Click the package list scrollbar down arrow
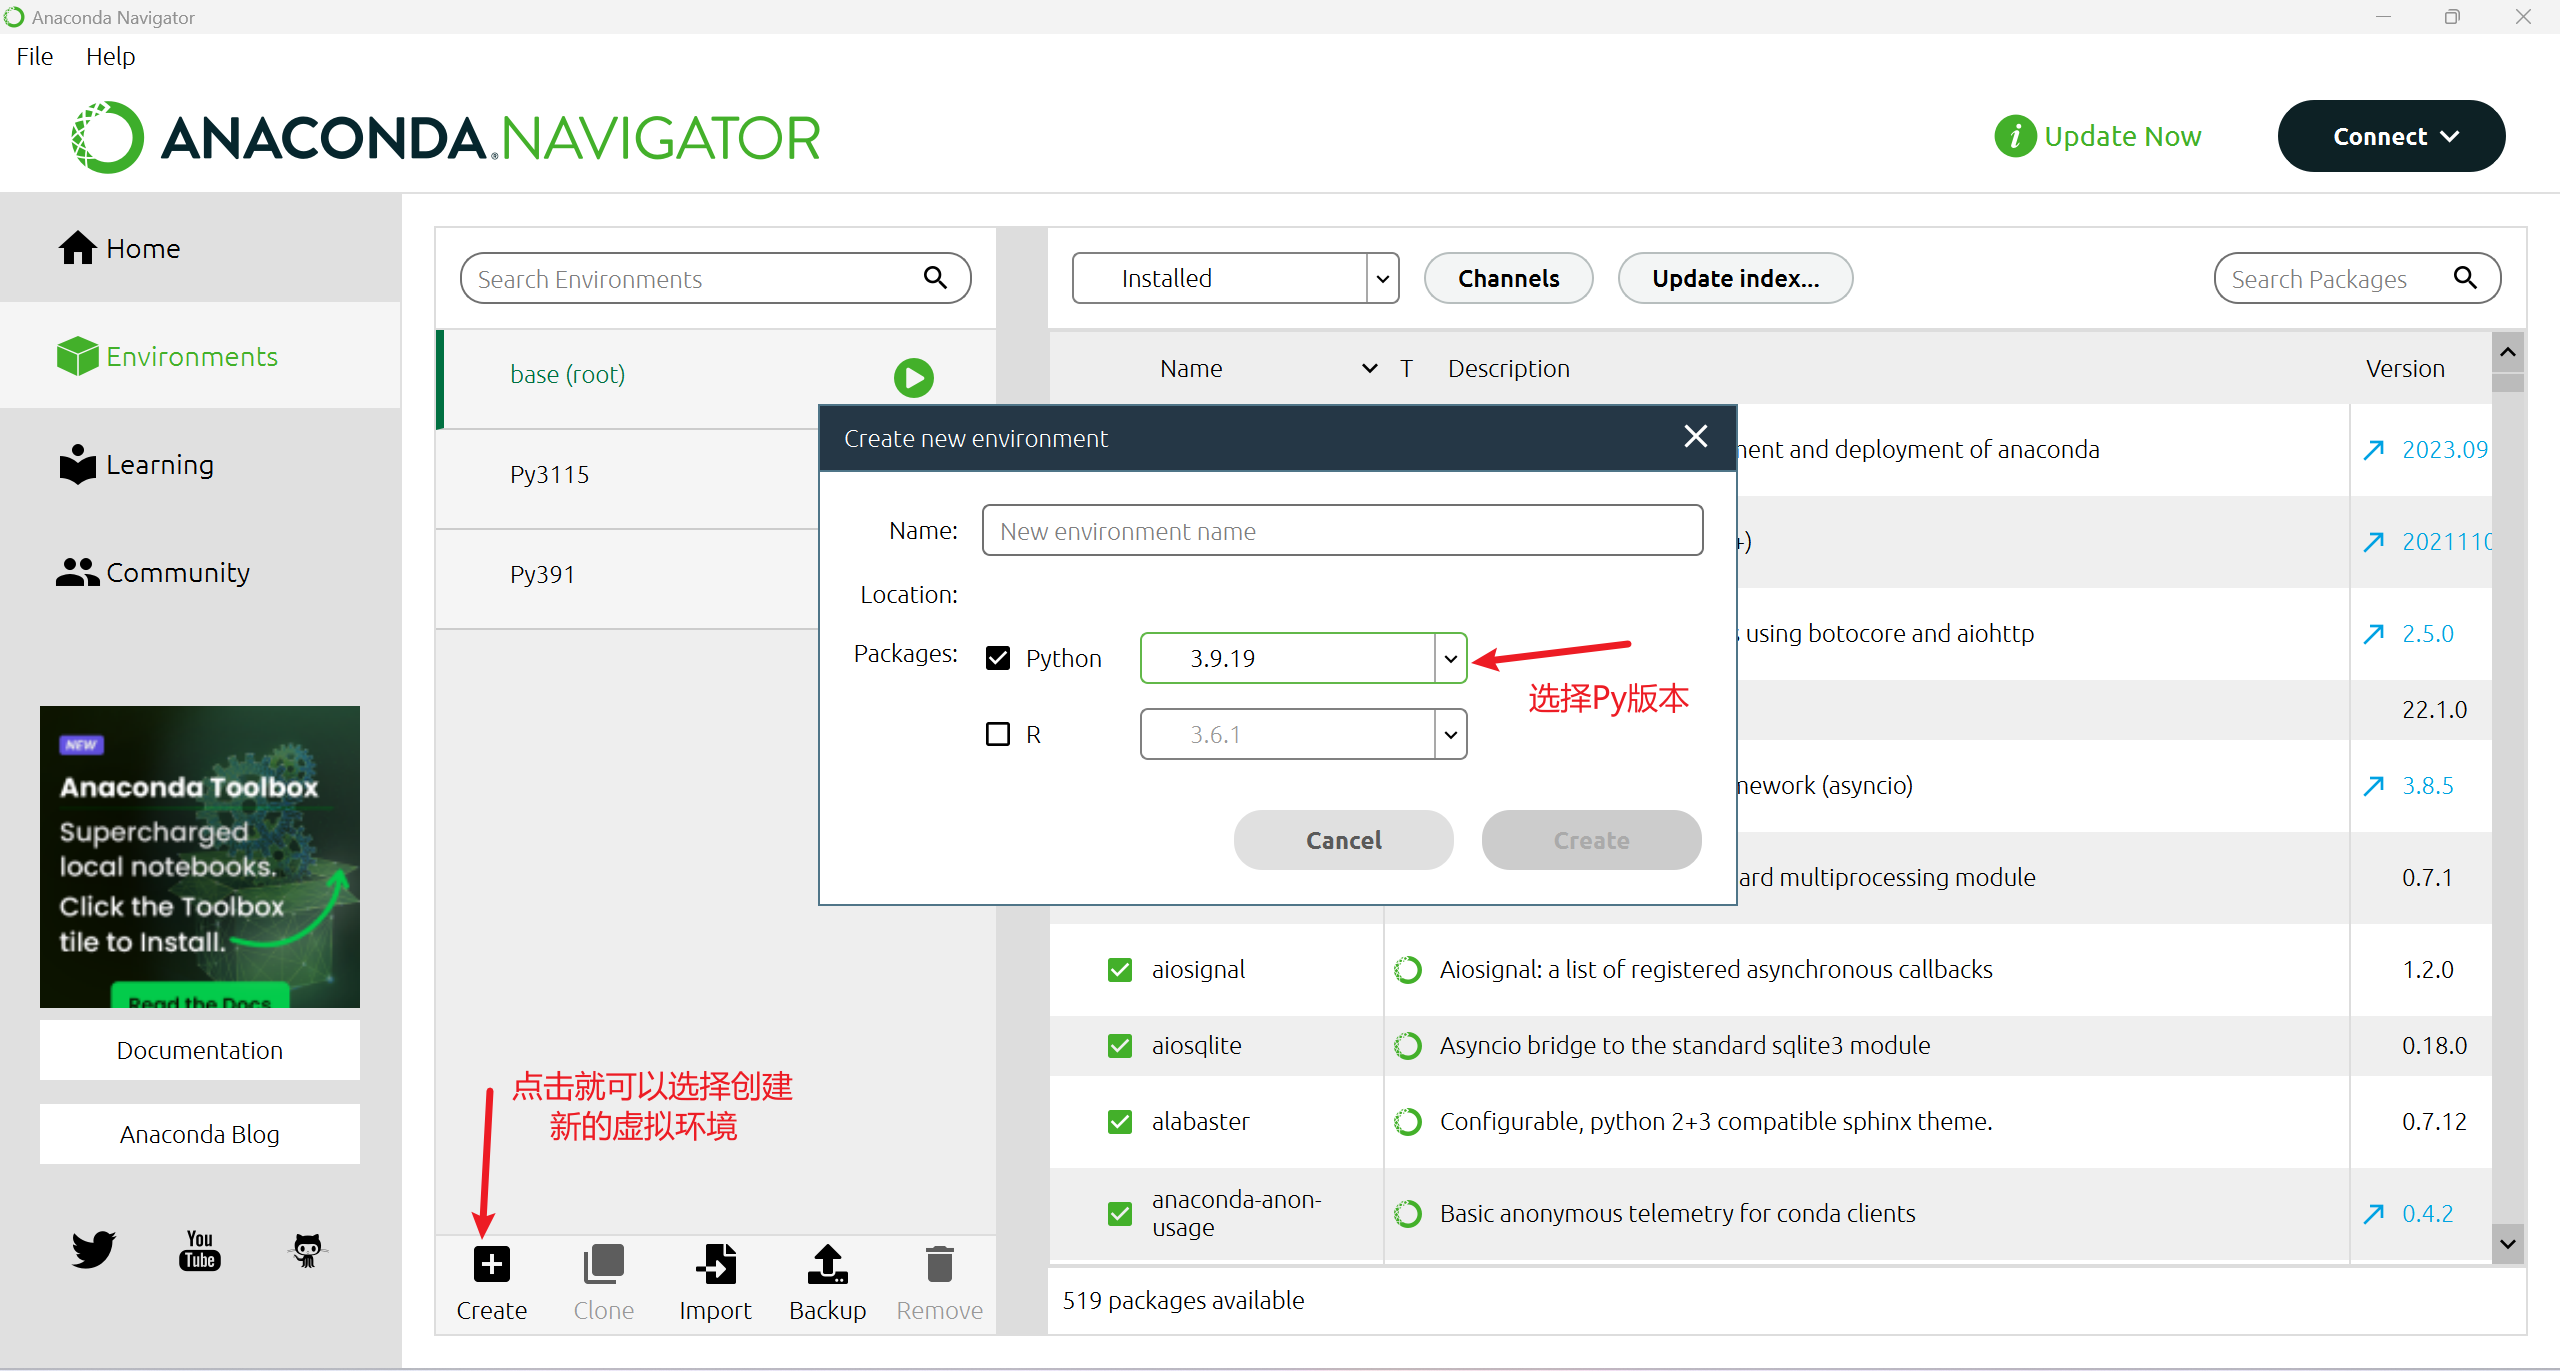Screen dimensions: 2560x1371 (x=2507, y=1244)
